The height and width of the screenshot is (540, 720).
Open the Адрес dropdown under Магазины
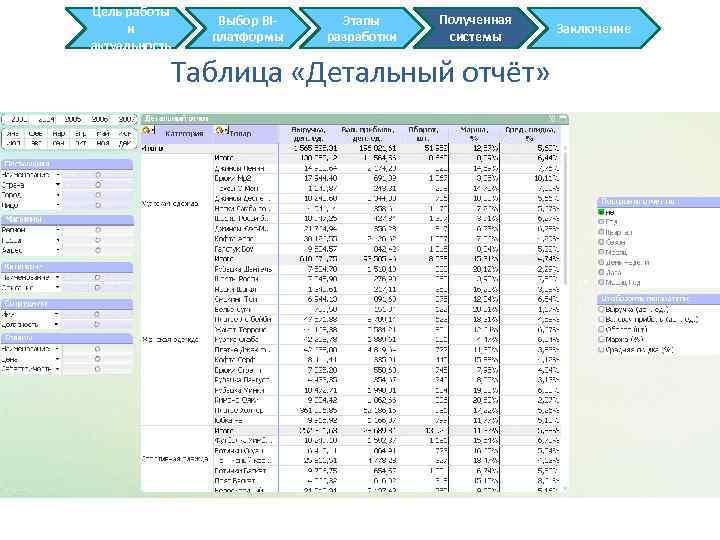click(58, 250)
